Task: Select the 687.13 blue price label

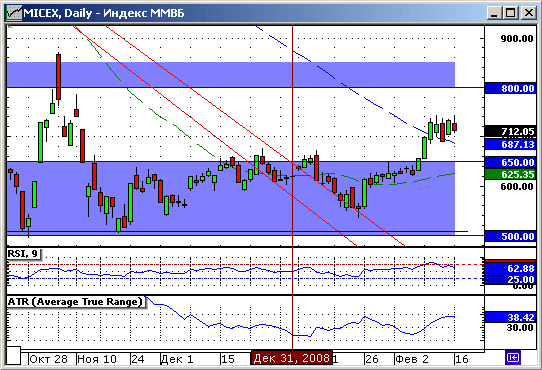Action: [511, 144]
